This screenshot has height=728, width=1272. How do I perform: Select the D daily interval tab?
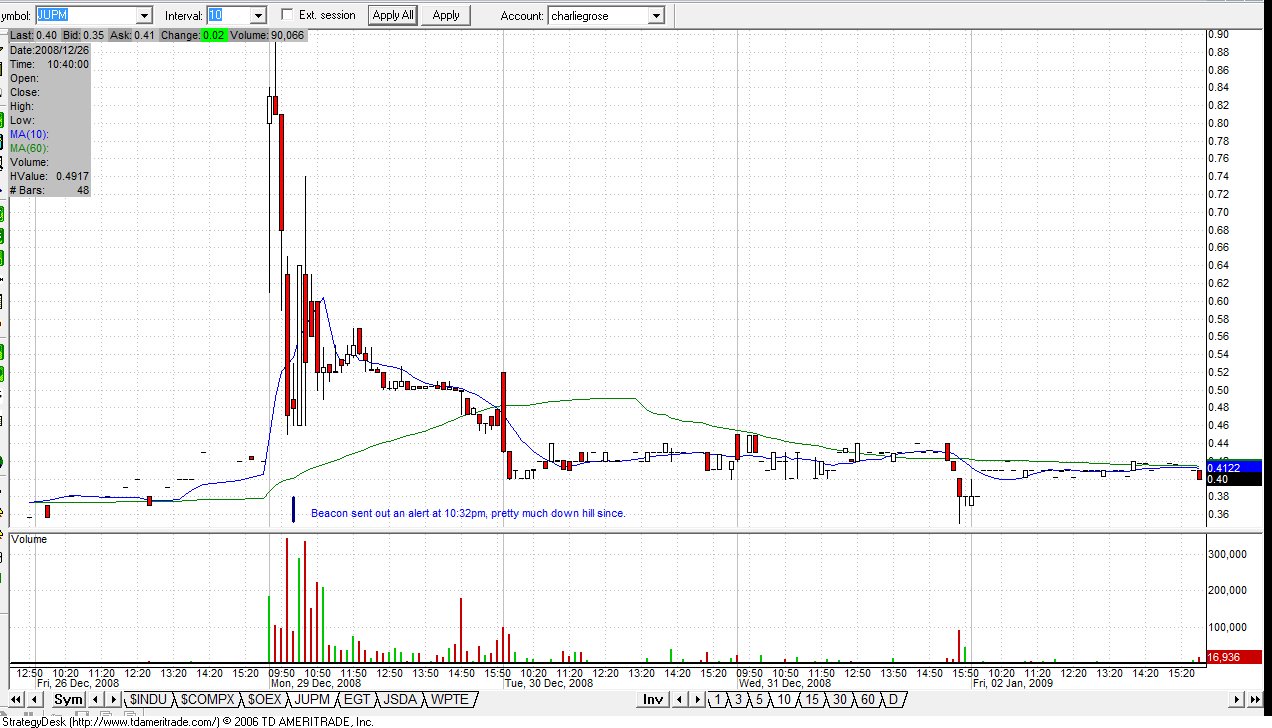893,700
